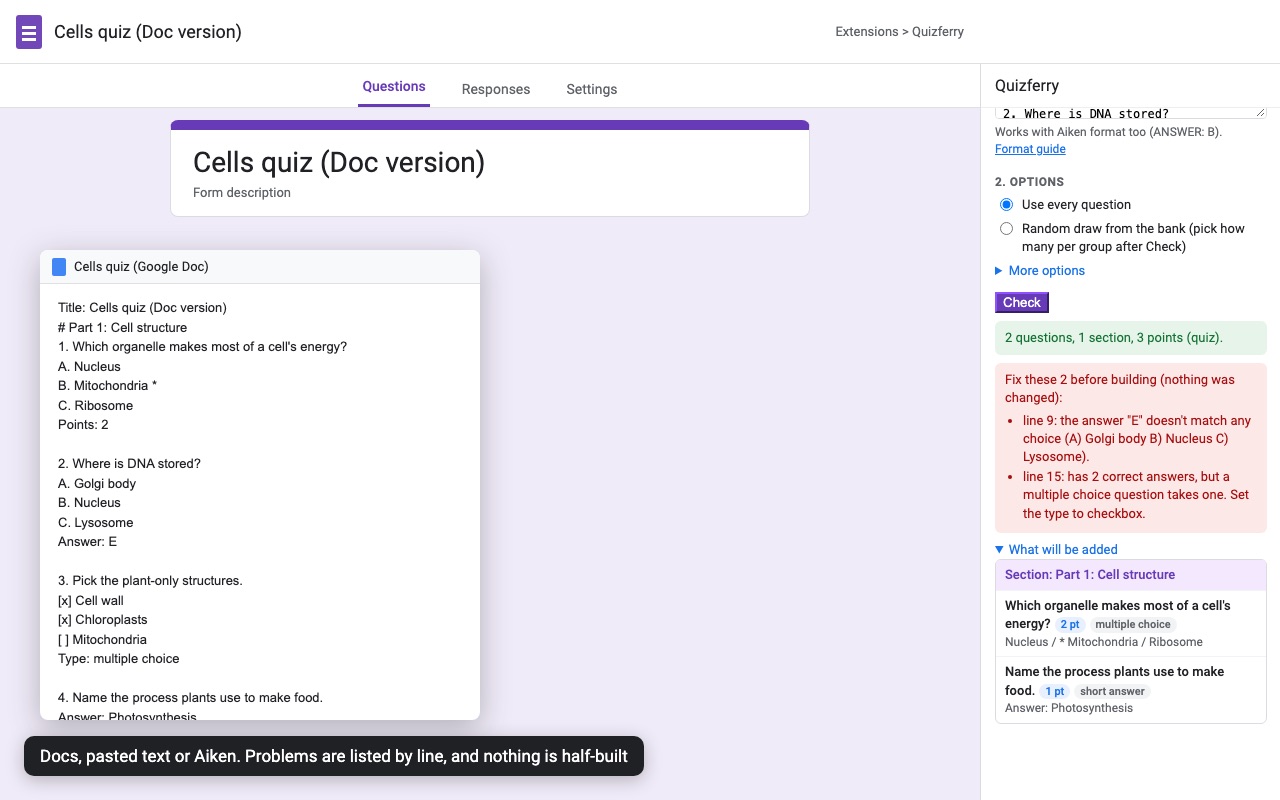This screenshot has width=1280, height=800.
Task: Click the 'Fix these 2 before building' message
Action: (1120, 389)
